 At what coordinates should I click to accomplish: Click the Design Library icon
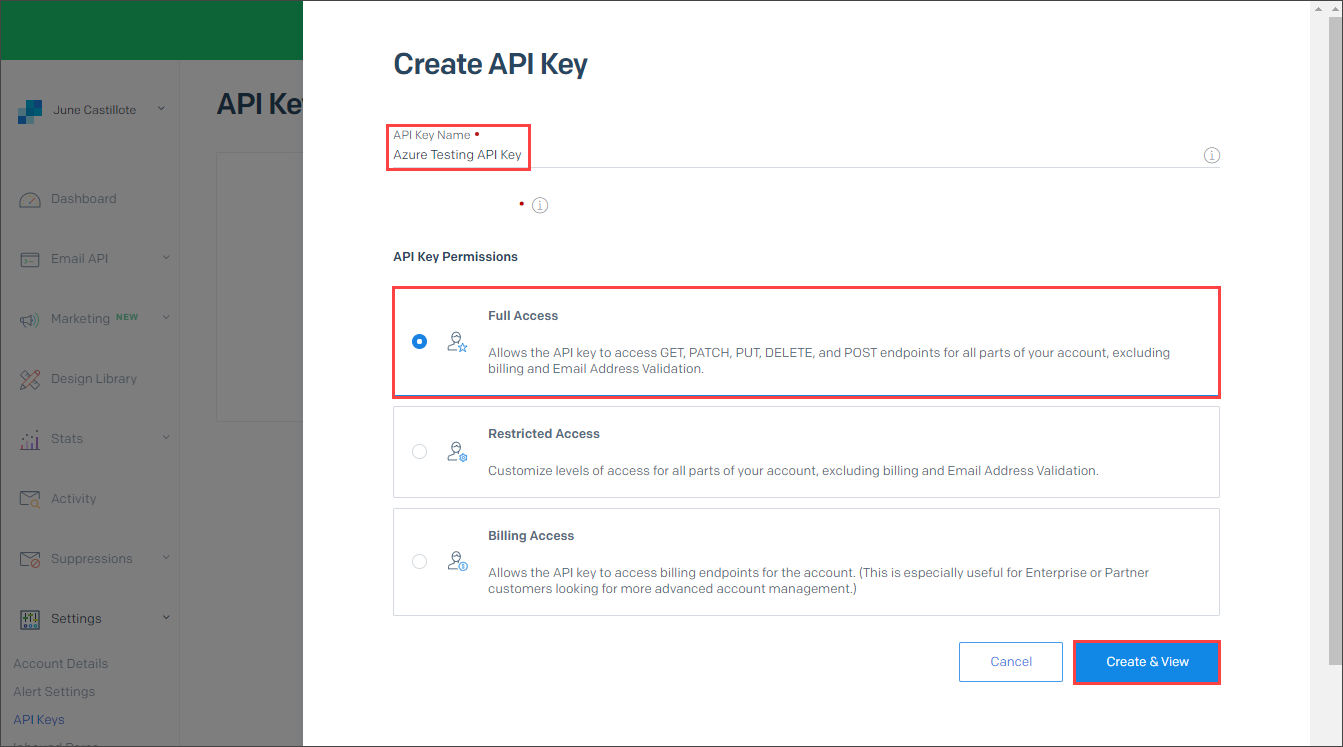(x=30, y=379)
